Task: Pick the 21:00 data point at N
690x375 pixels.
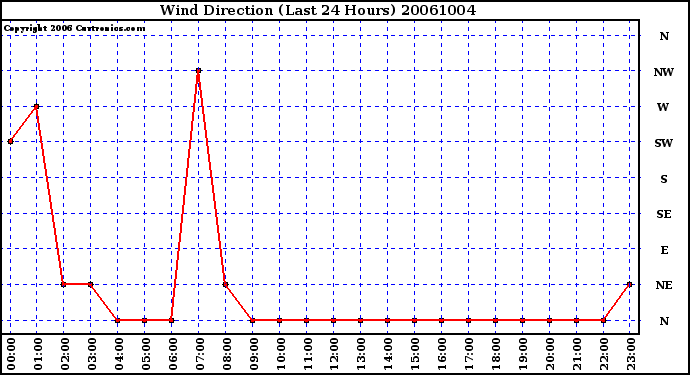Action: (x=576, y=320)
